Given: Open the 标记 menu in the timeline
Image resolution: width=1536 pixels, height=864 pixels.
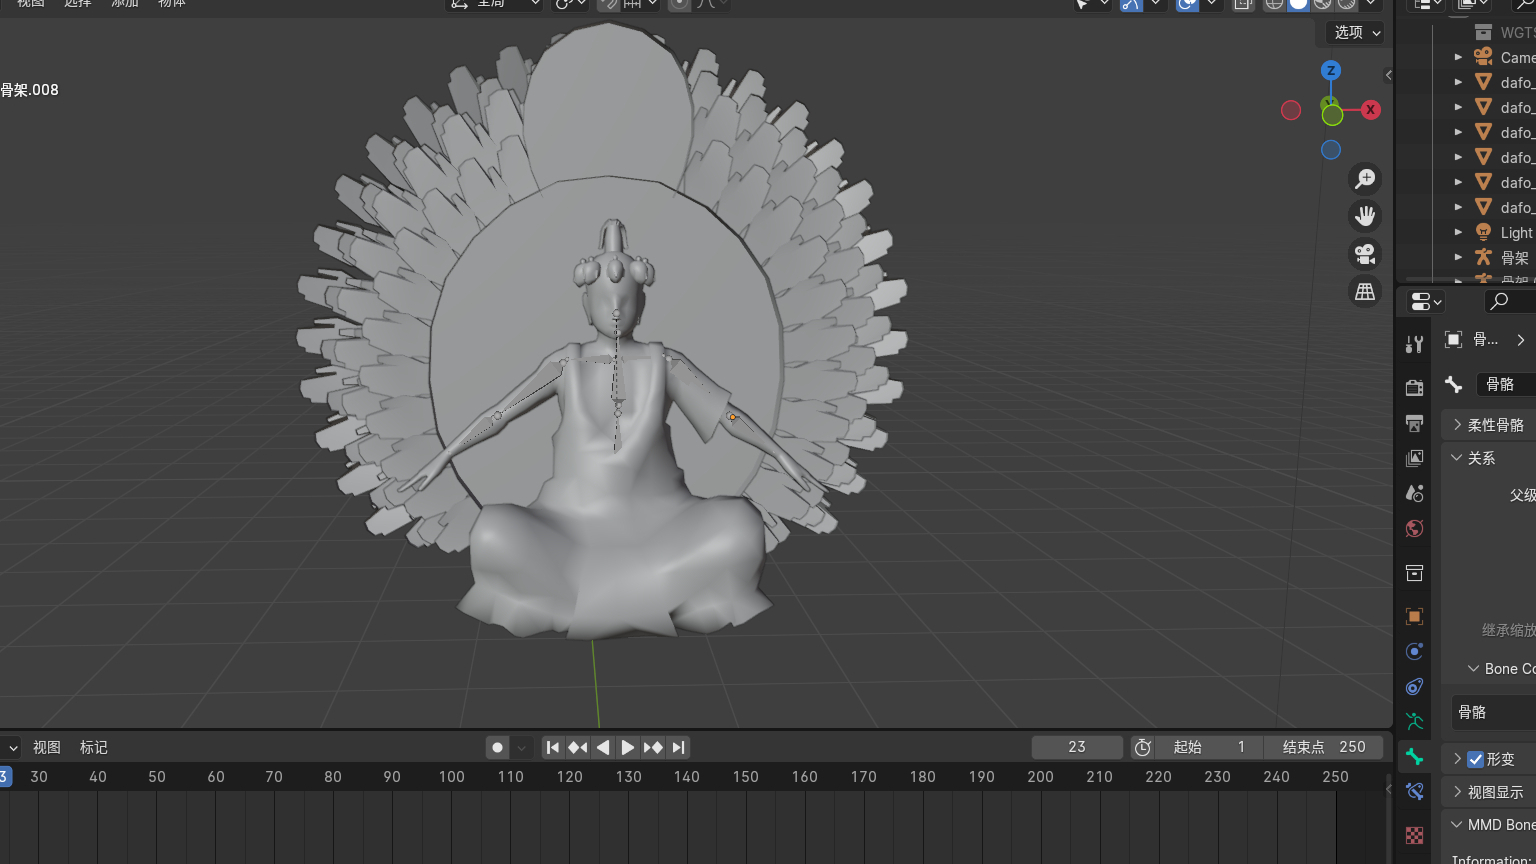Looking at the screenshot, I should click(x=94, y=748).
